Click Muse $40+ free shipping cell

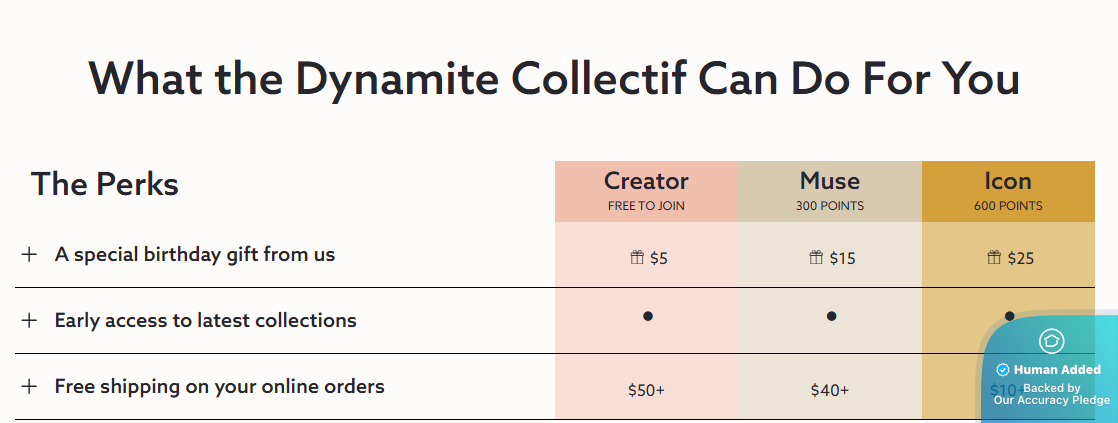[x=830, y=389]
